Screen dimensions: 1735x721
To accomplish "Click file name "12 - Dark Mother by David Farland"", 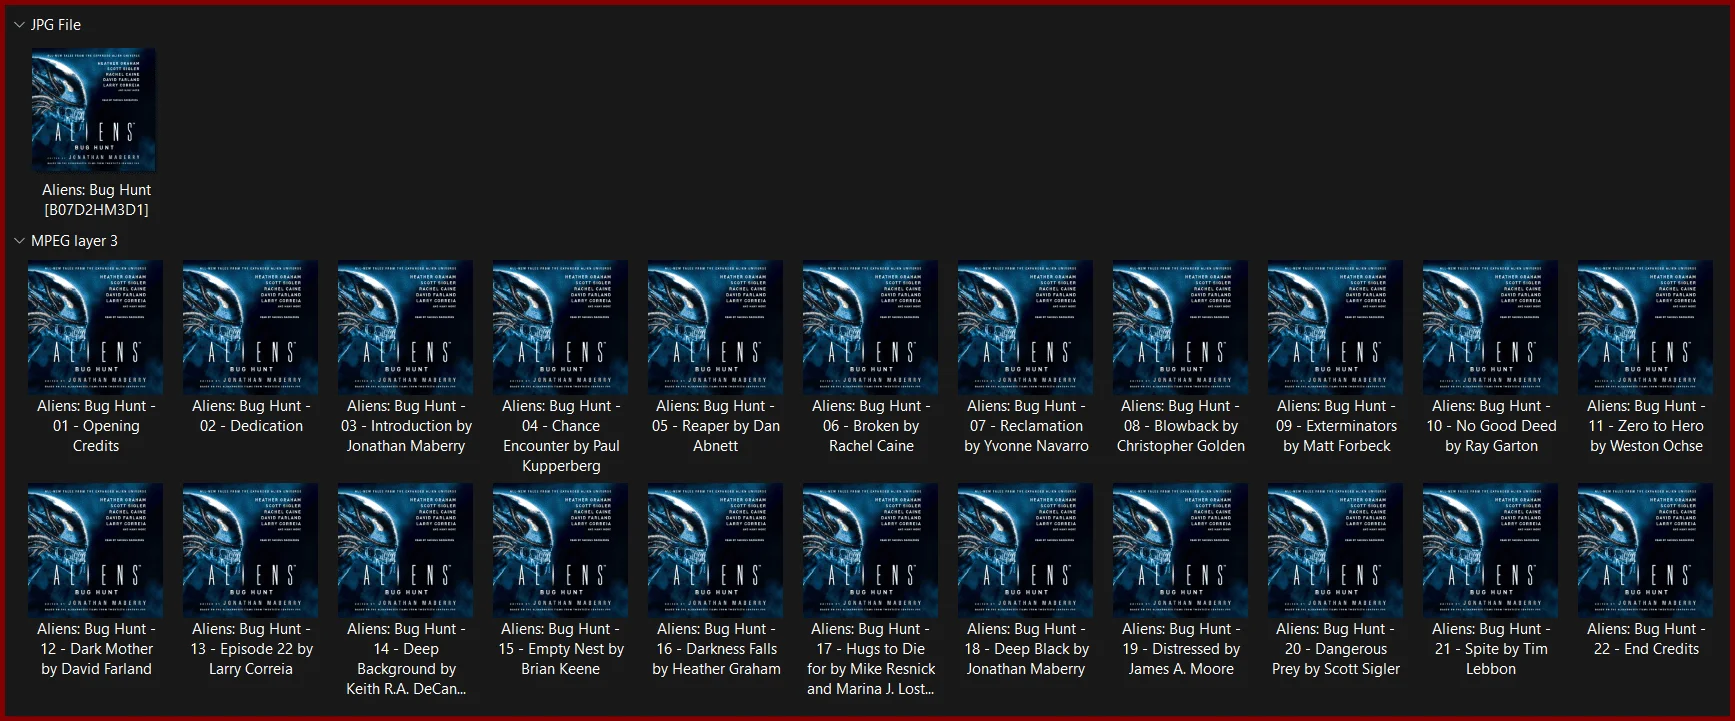I will [x=96, y=649].
